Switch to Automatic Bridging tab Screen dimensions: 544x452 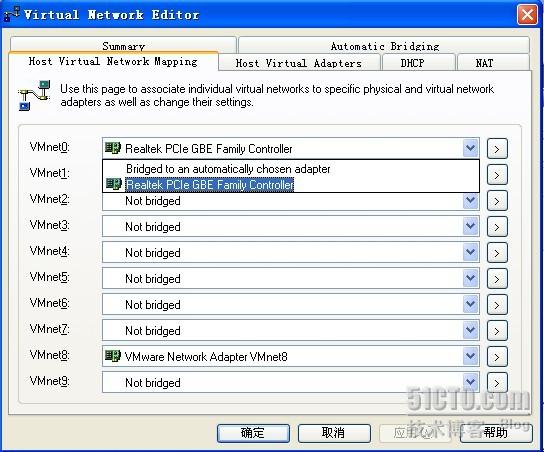coord(384,45)
